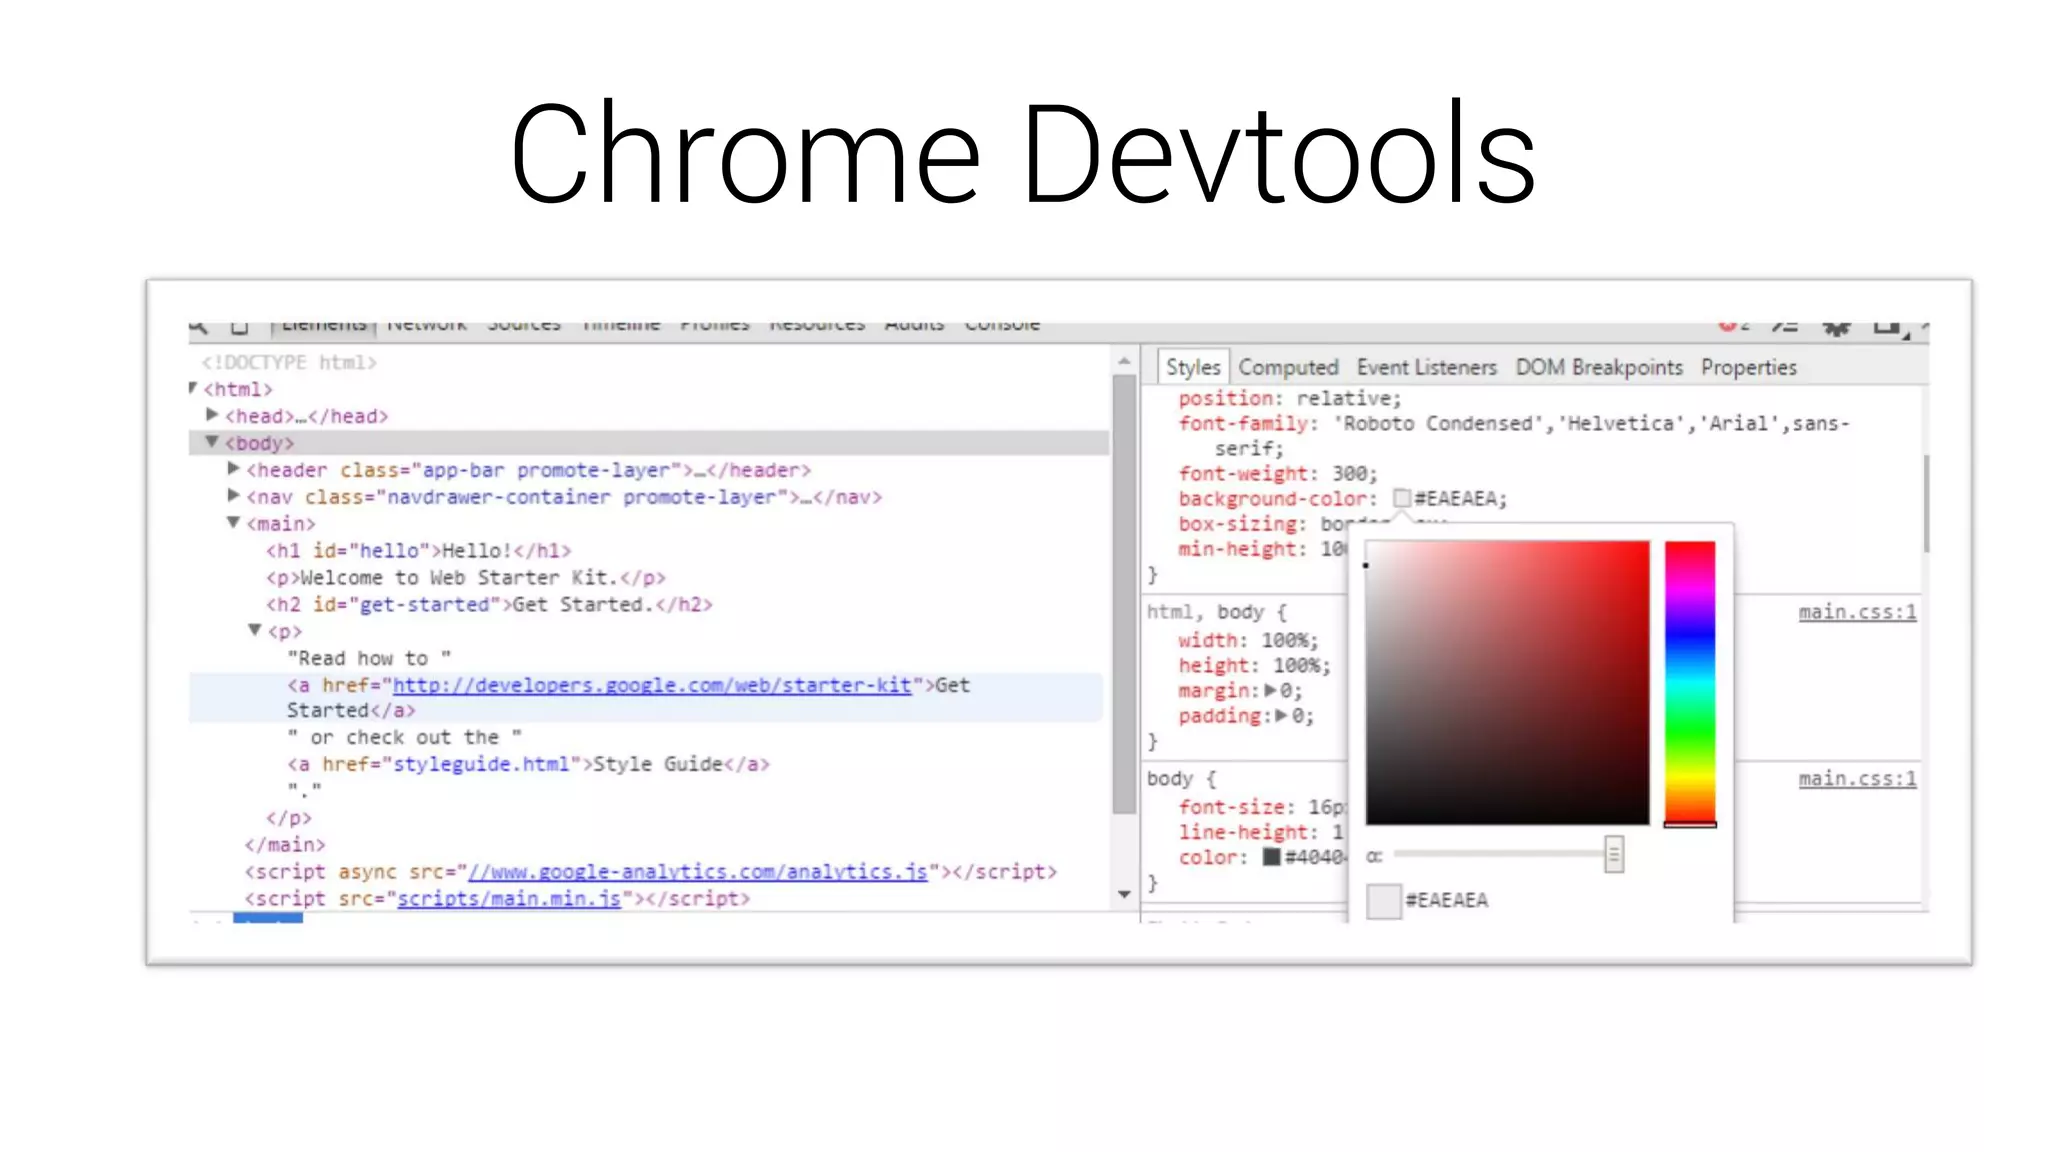Select the "Read how to " text node
The height and width of the screenshot is (1152, 2048).
pos(369,658)
